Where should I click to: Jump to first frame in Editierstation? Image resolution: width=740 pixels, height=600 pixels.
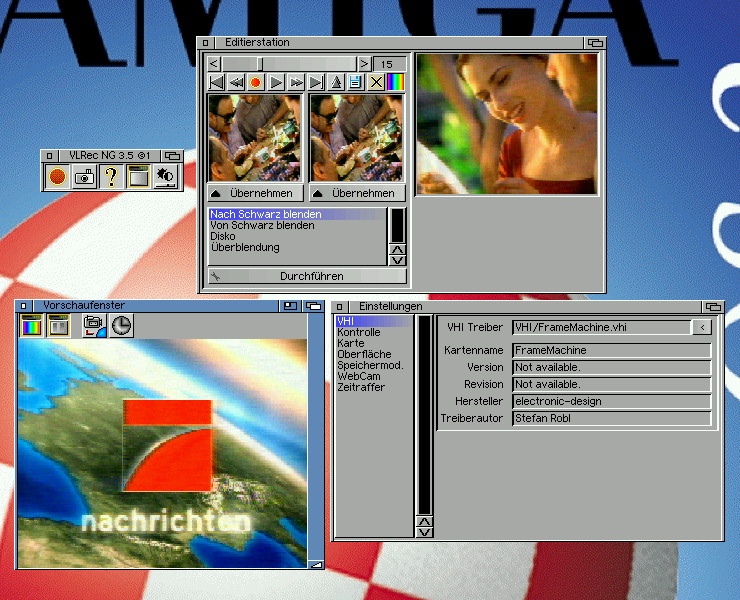(x=216, y=83)
